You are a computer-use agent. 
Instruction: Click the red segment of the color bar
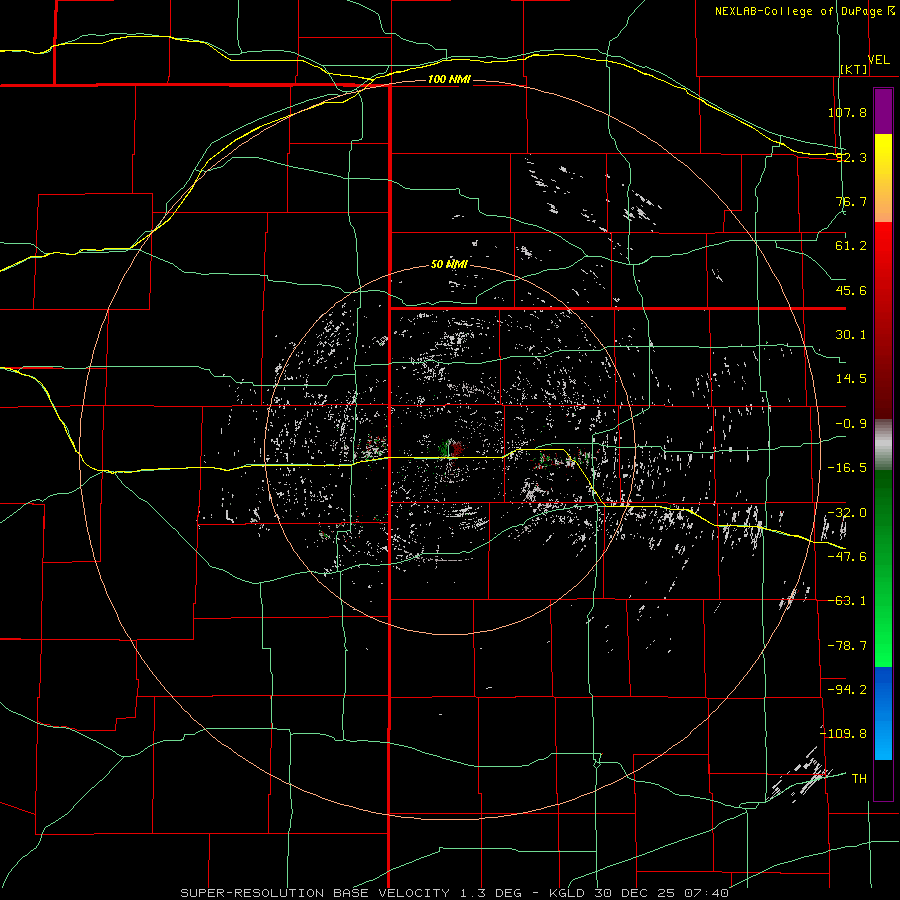pos(883,320)
